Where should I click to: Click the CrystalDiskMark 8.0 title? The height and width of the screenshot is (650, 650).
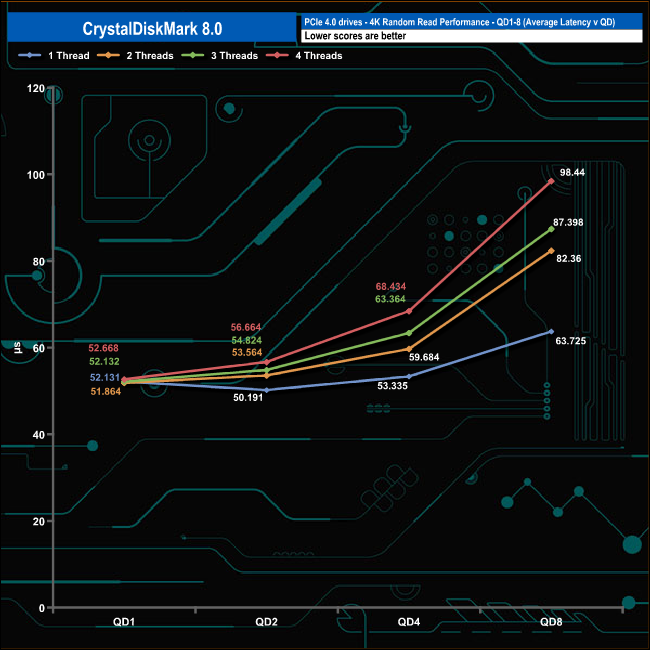[x=152, y=29]
